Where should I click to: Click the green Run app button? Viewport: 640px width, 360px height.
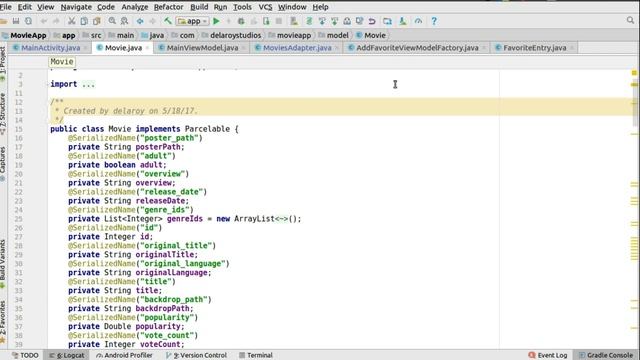[x=216, y=21]
